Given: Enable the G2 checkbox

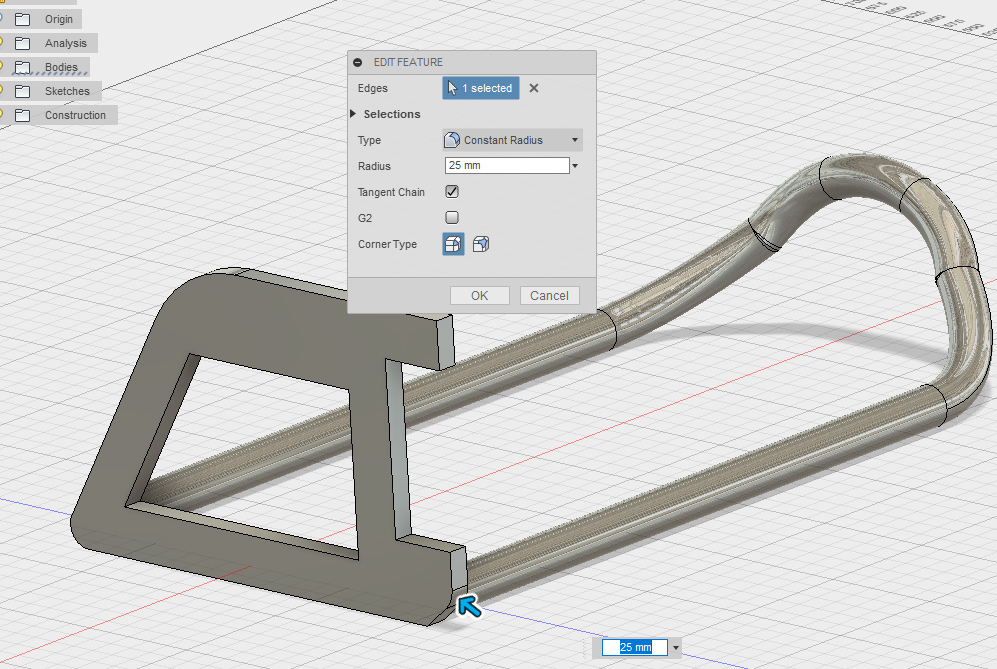Looking at the screenshot, I should click(452, 217).
